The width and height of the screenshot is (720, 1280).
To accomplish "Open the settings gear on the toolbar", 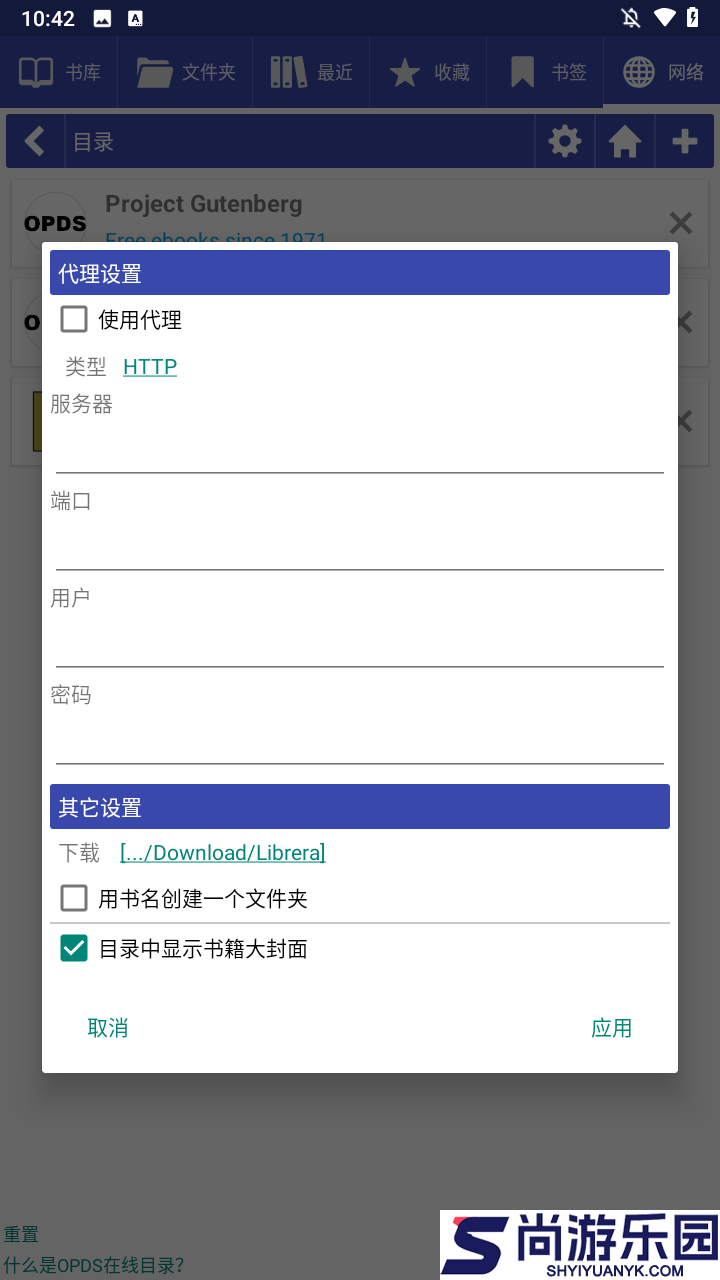I will pyautogui.click(x=564, y=141).
